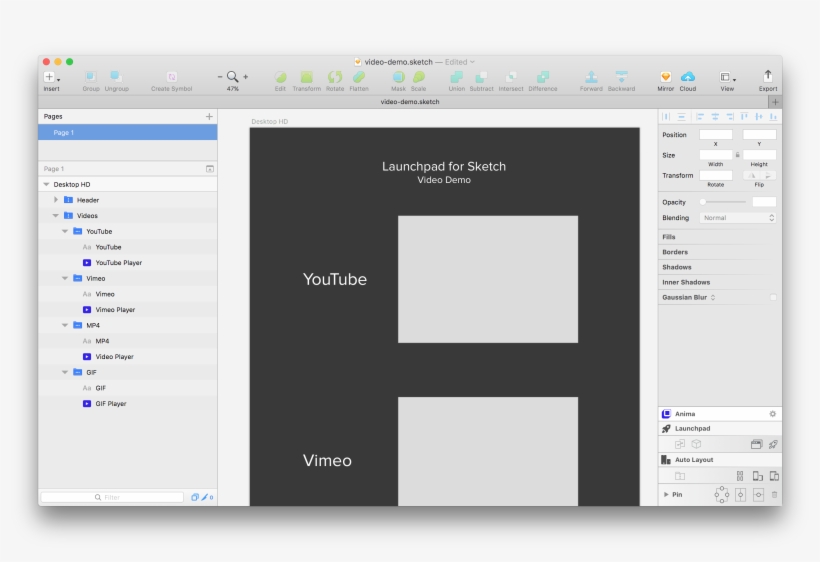Viewport: 820px width, 562px height.
Task: Collapse the YouTube folder
Action: 65,231
